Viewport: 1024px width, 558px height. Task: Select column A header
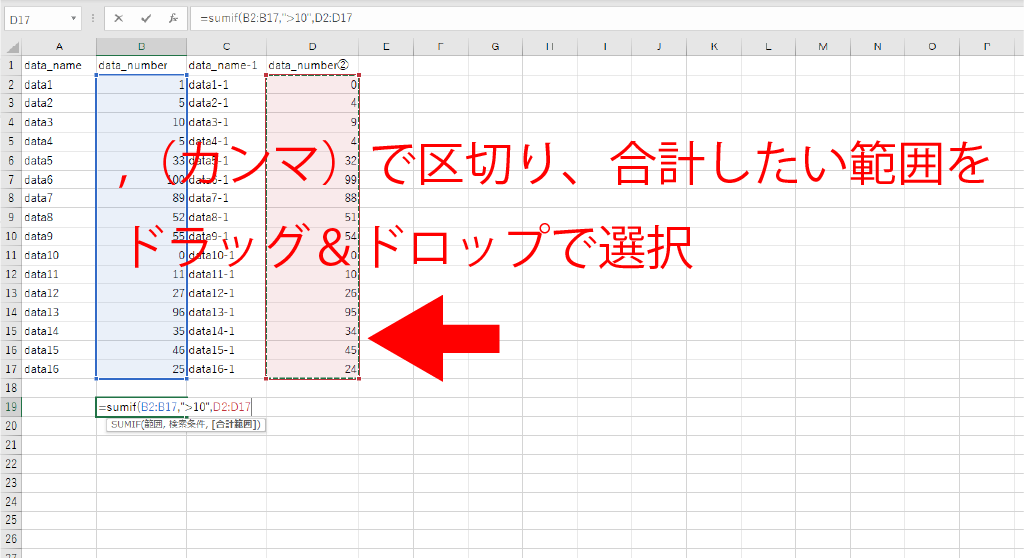(x=59, y=47)
